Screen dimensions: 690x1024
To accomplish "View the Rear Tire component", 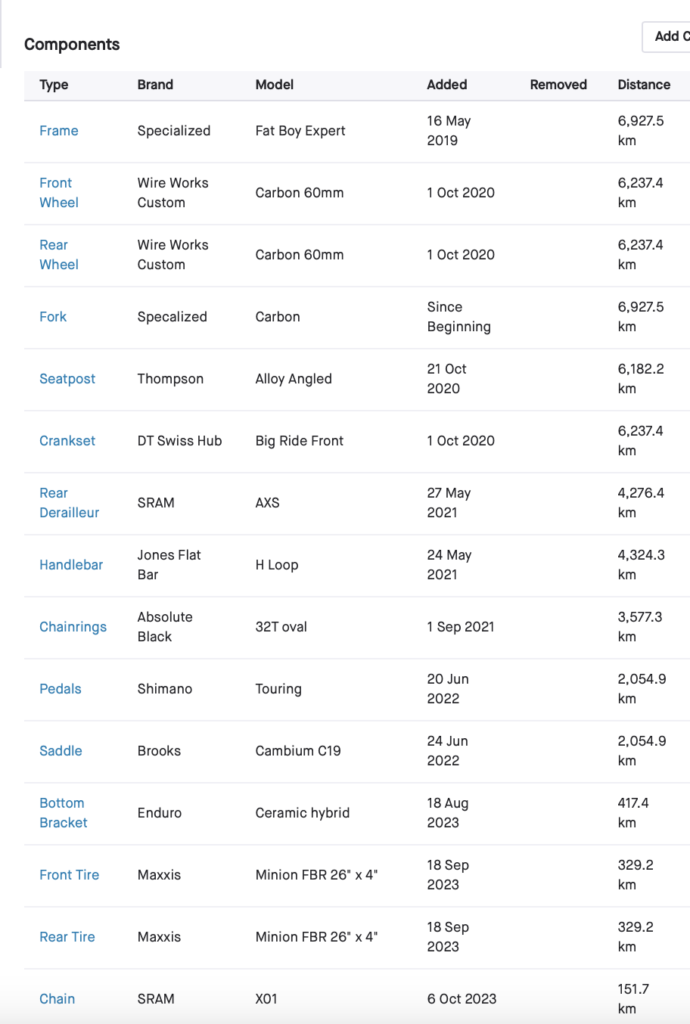I will tap(67, 937).
